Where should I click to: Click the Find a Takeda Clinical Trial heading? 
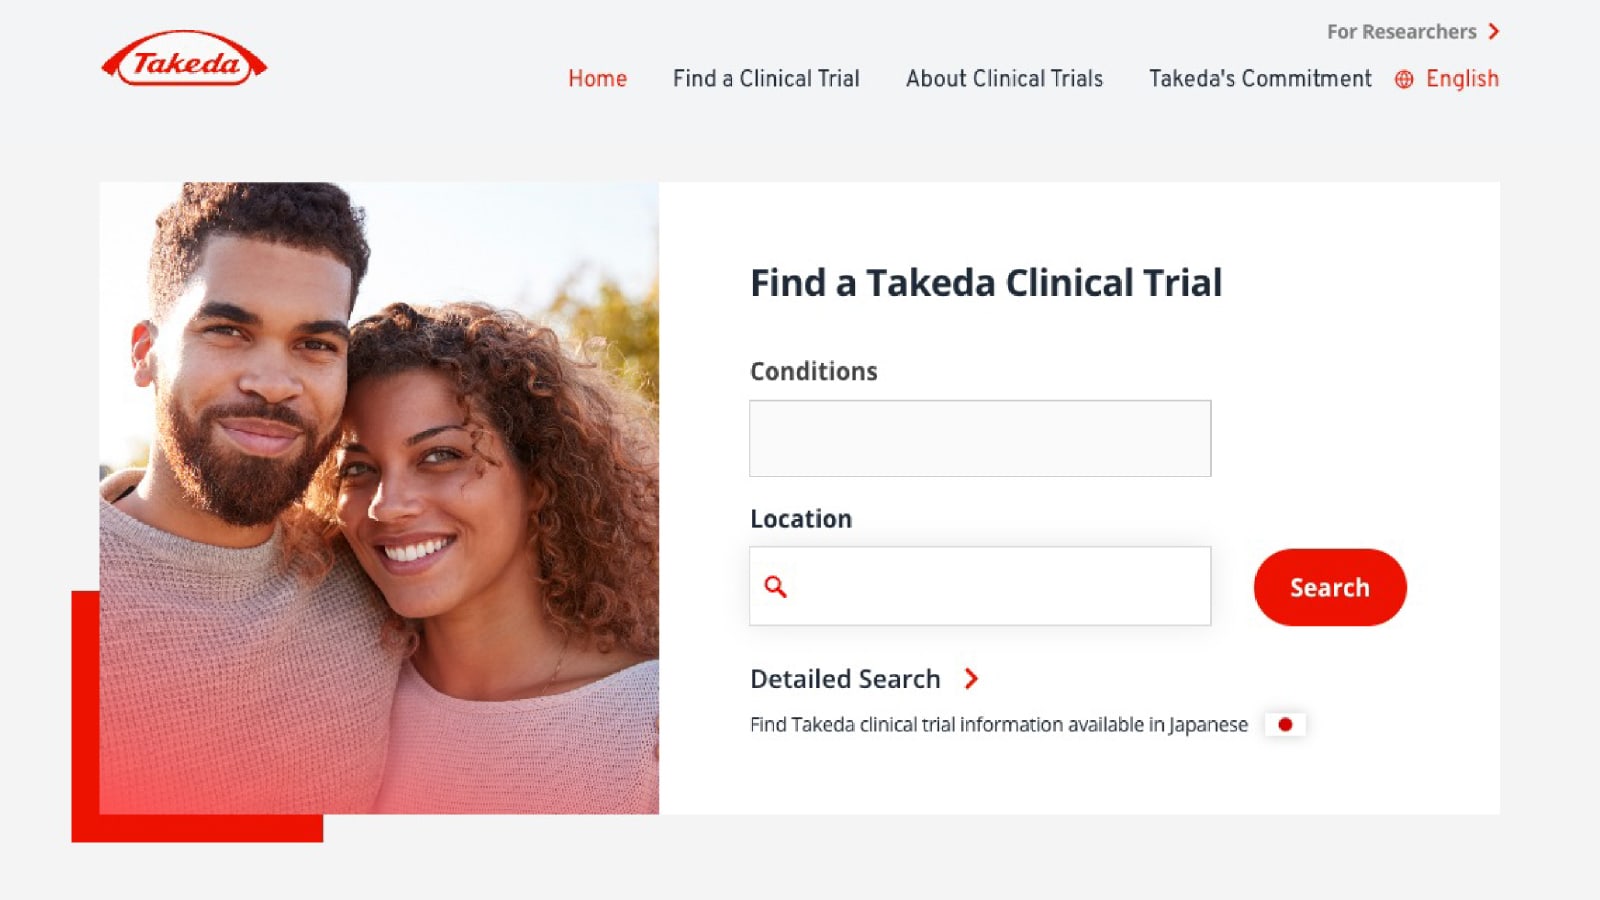click(986, 283)
